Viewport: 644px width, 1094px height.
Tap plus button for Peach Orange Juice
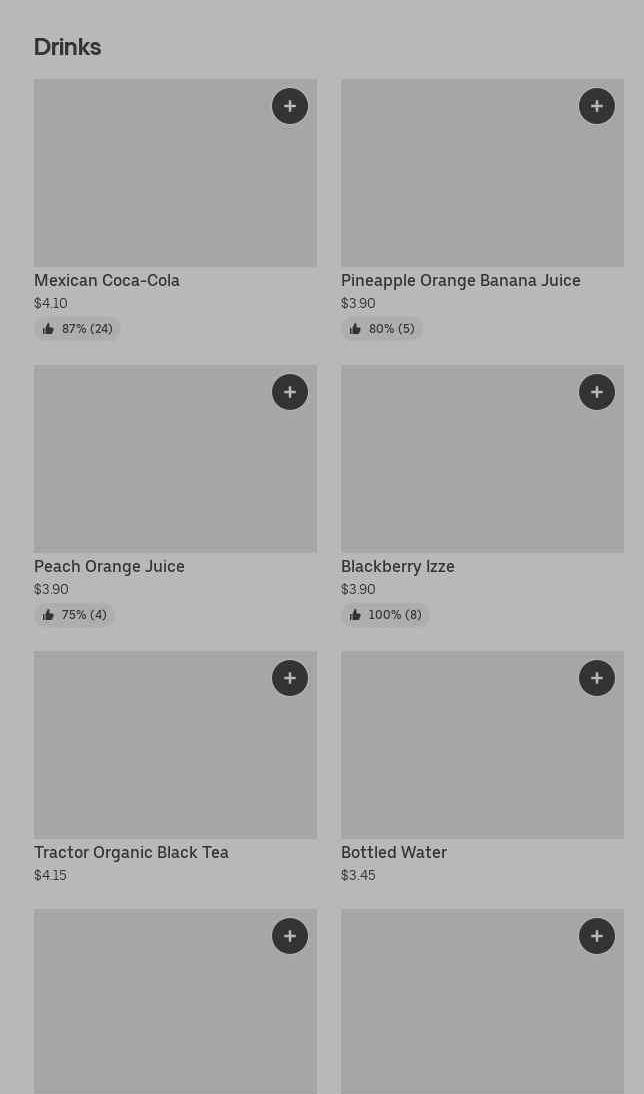click(x=290, y=392)
